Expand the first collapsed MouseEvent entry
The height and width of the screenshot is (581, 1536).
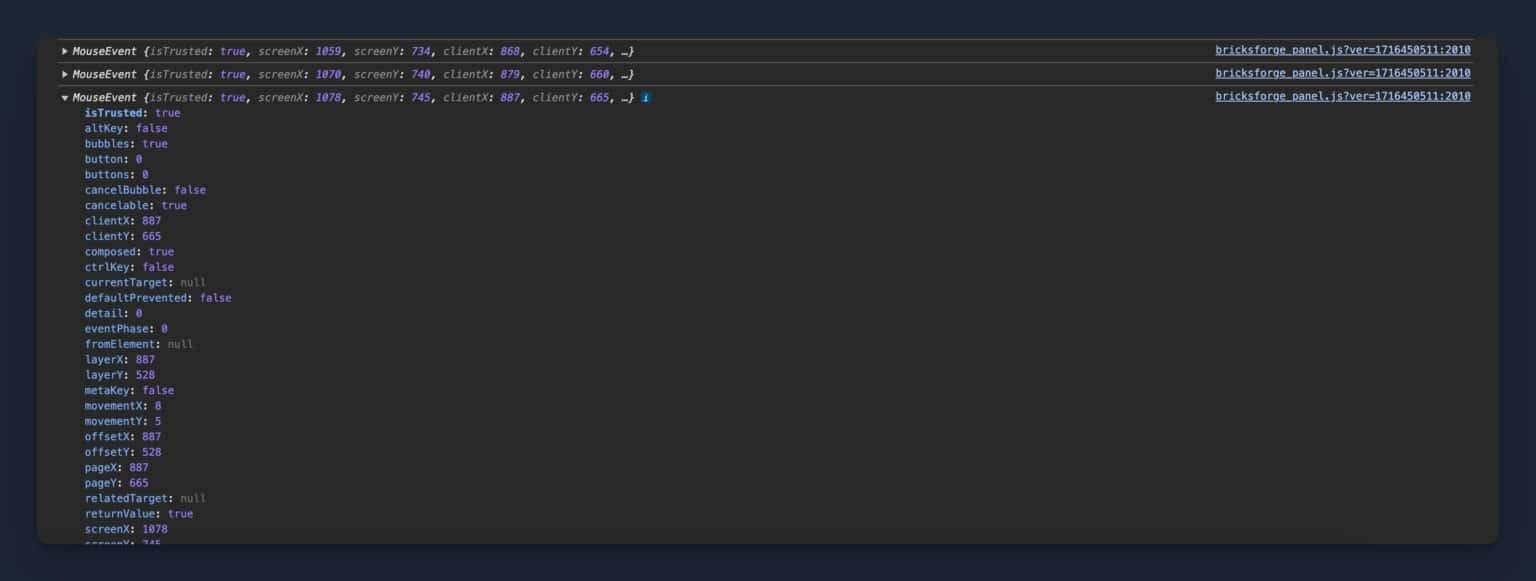point(64,51)
